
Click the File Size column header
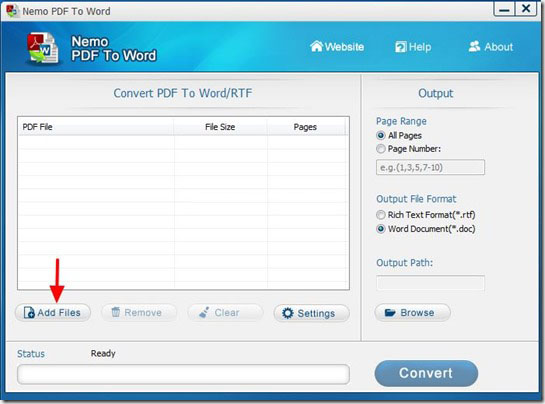point(220,127)
